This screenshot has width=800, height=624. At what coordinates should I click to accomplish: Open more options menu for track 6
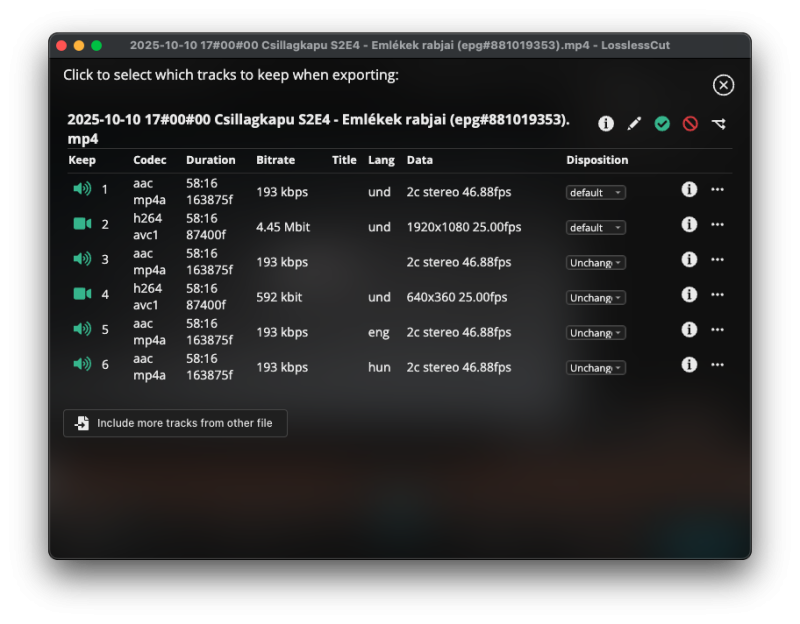(717, 364)
